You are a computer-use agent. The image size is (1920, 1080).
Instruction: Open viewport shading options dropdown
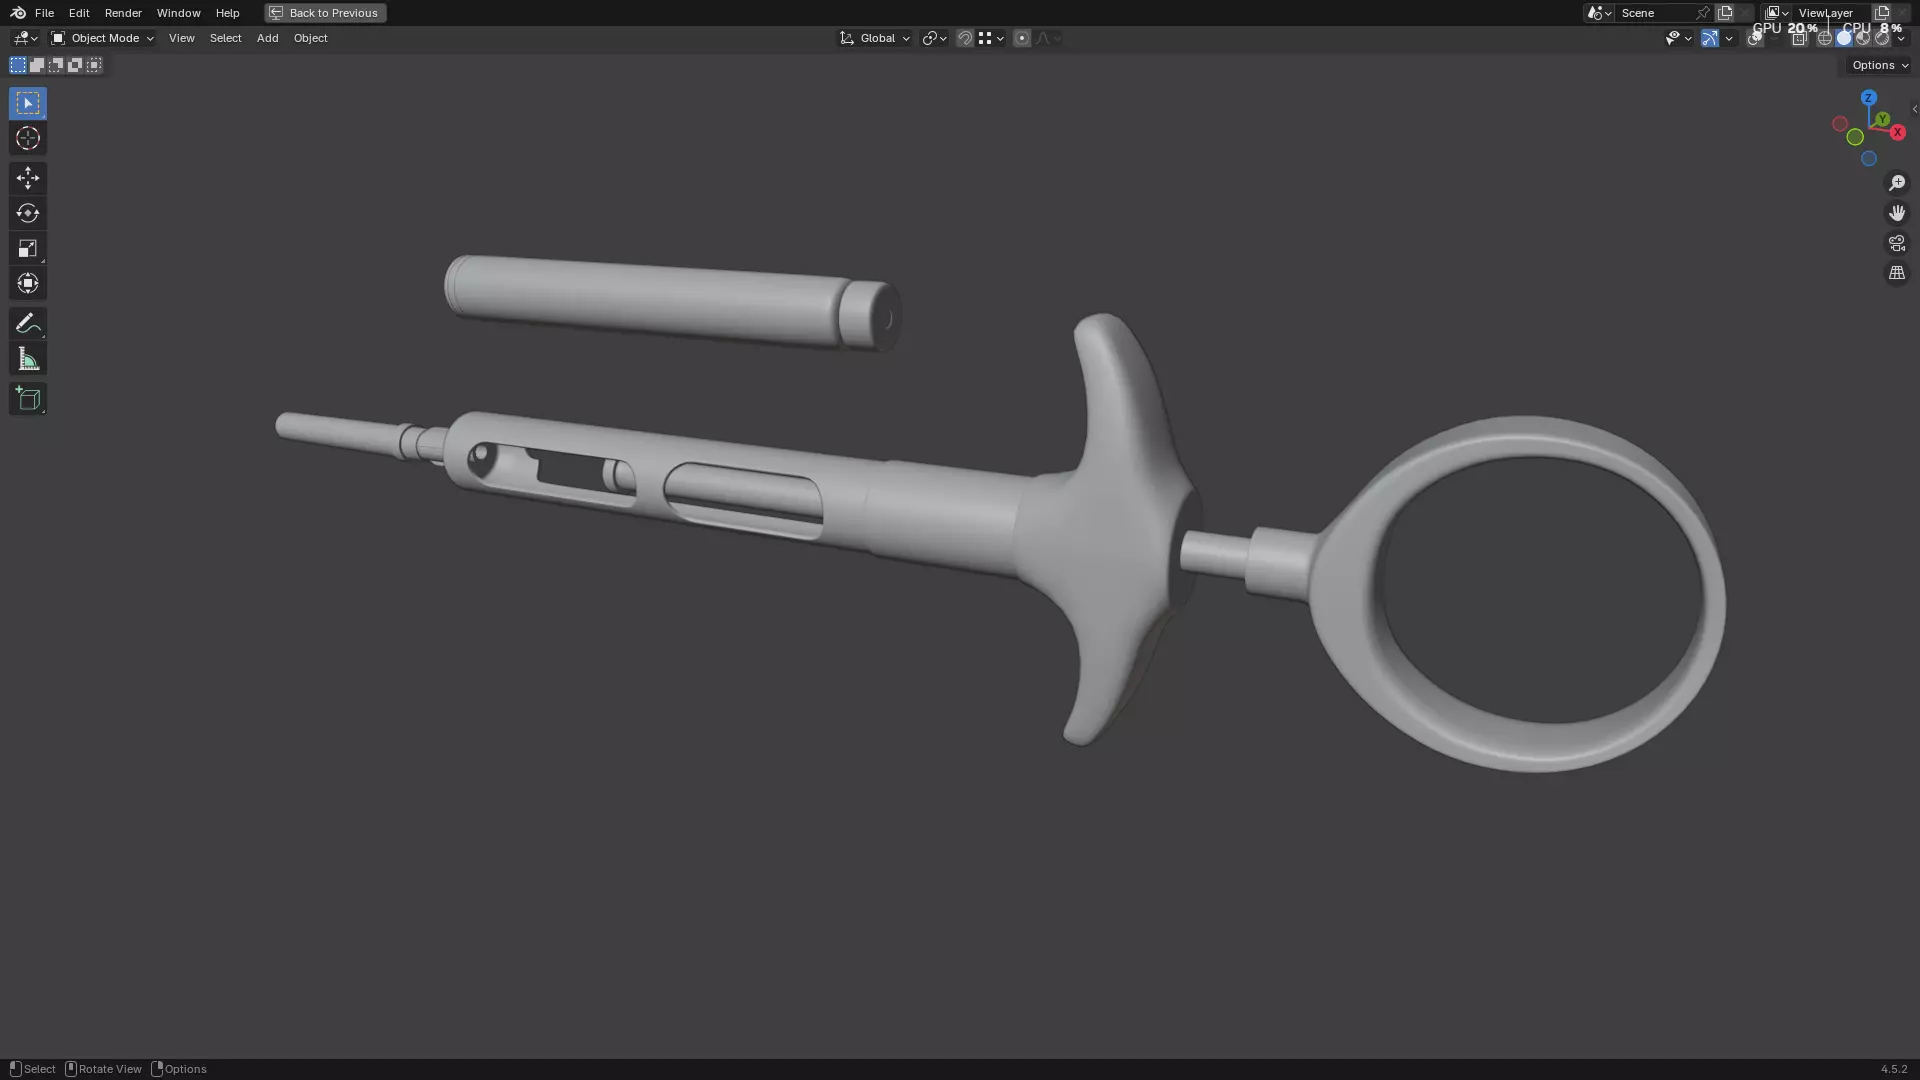[x=1901, y=38]
